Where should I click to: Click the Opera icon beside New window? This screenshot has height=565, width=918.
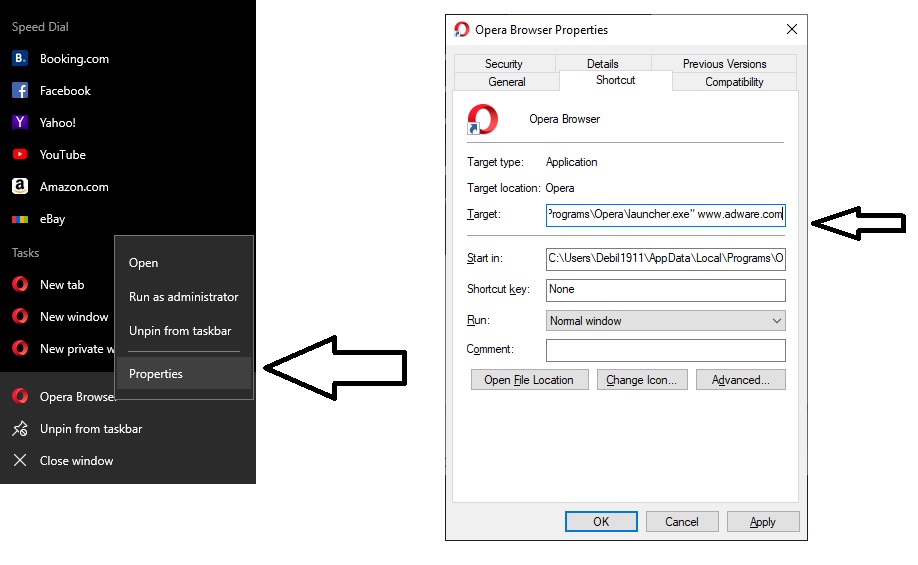[20, 317]
